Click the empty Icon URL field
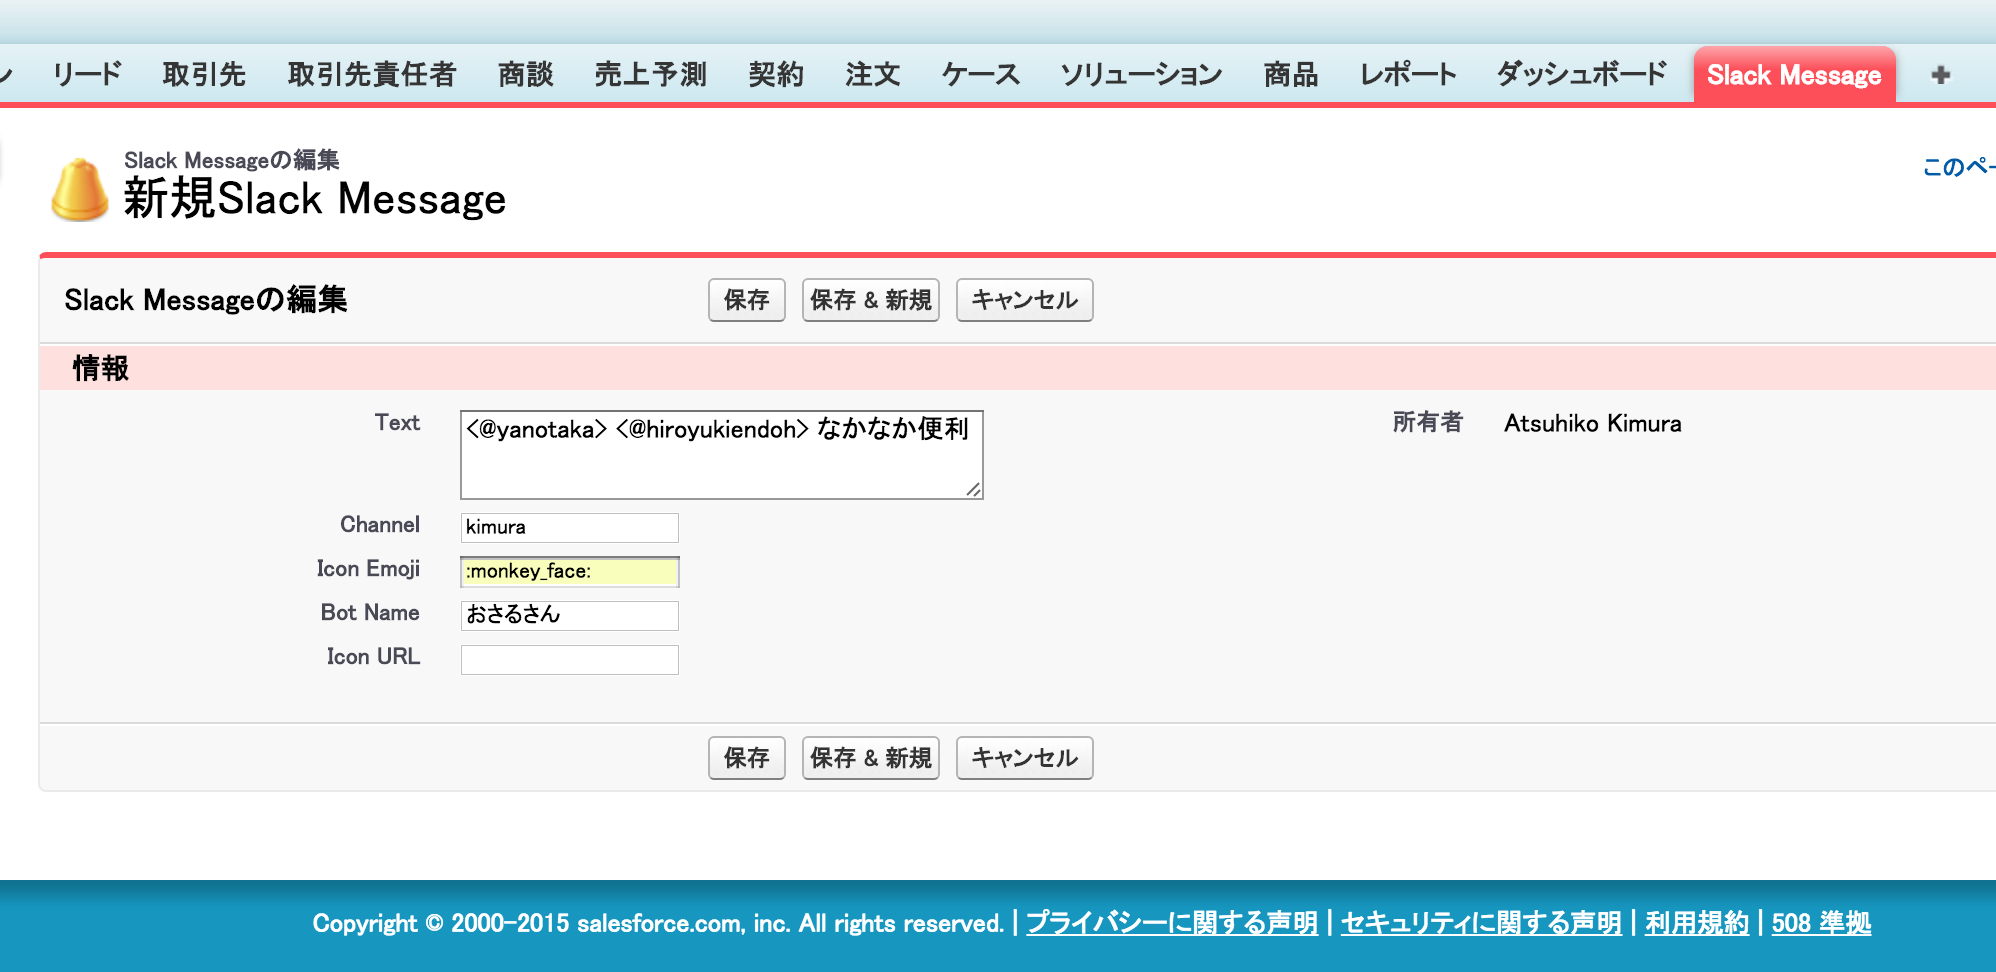The image size is (1996, 972). coord(569,659)
